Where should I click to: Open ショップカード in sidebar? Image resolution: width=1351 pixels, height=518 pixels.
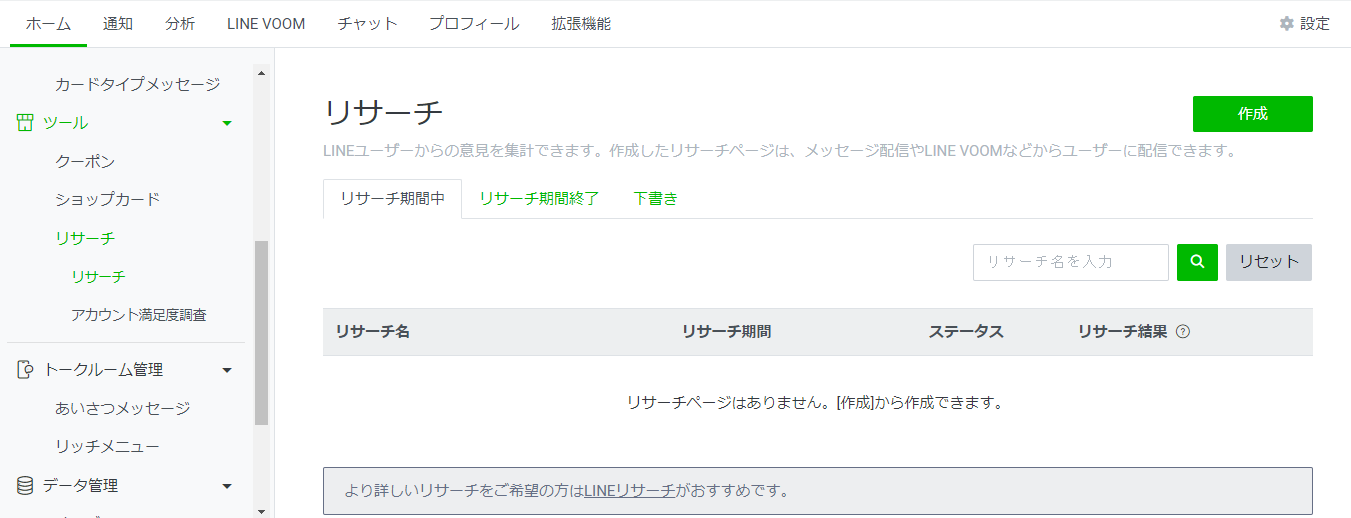108,199
